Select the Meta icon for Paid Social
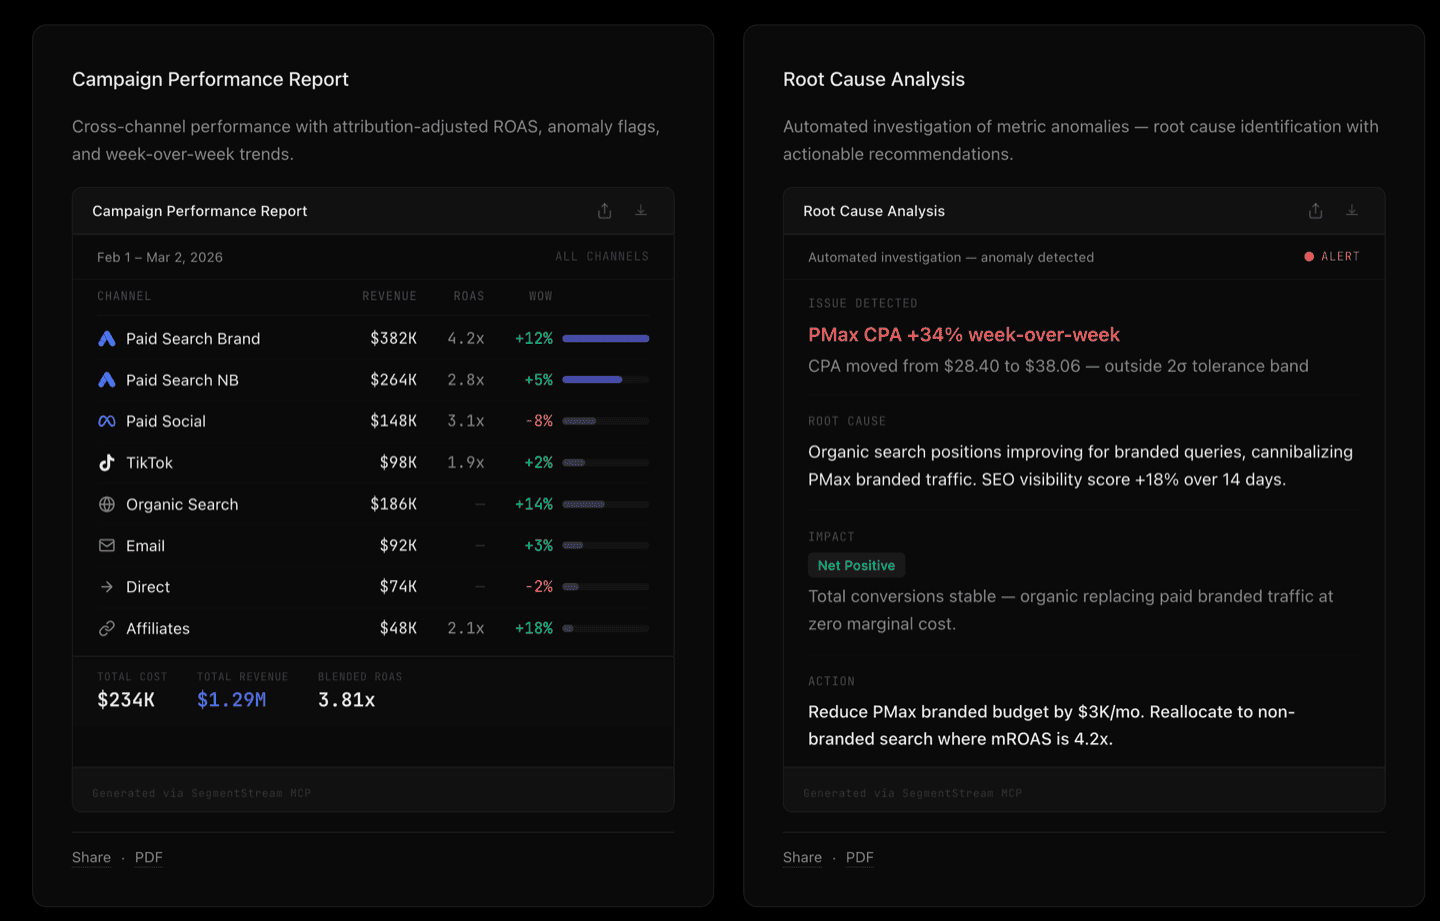1440x921 pixels. point(107,421)
